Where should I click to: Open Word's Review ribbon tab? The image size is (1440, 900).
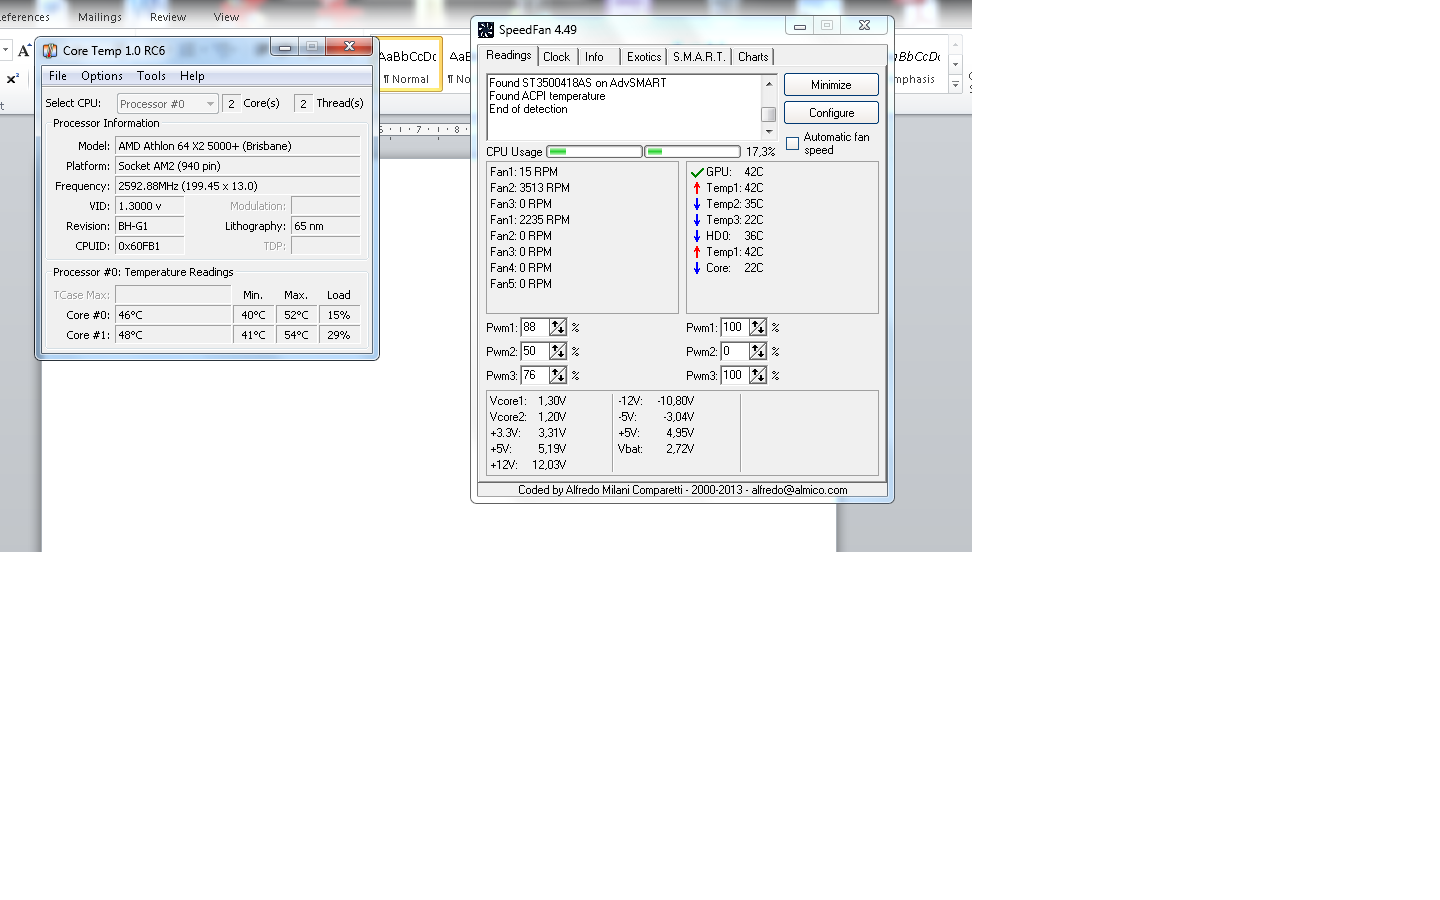click(168, 17)
